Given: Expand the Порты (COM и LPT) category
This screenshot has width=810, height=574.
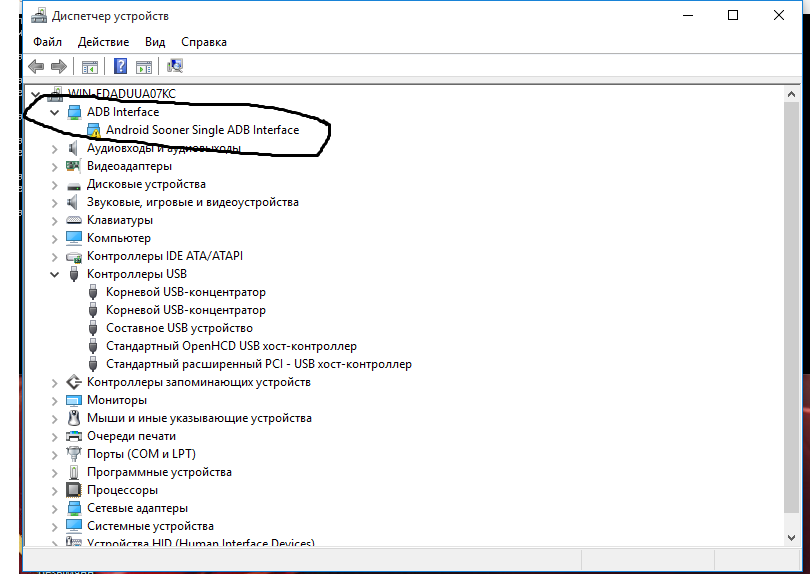Looking at the screenshot, I should tap(55, 454).
